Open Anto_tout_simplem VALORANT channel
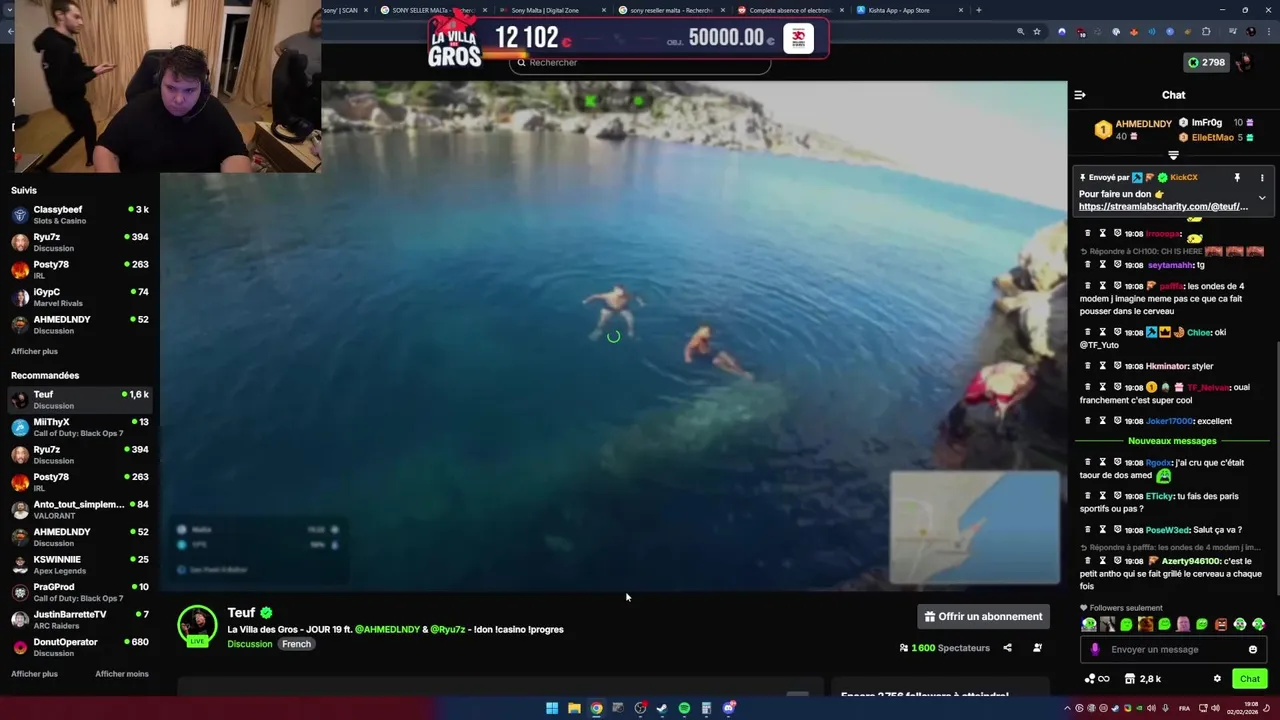The height and width of the screenshot is (720, 1280). 80,509
